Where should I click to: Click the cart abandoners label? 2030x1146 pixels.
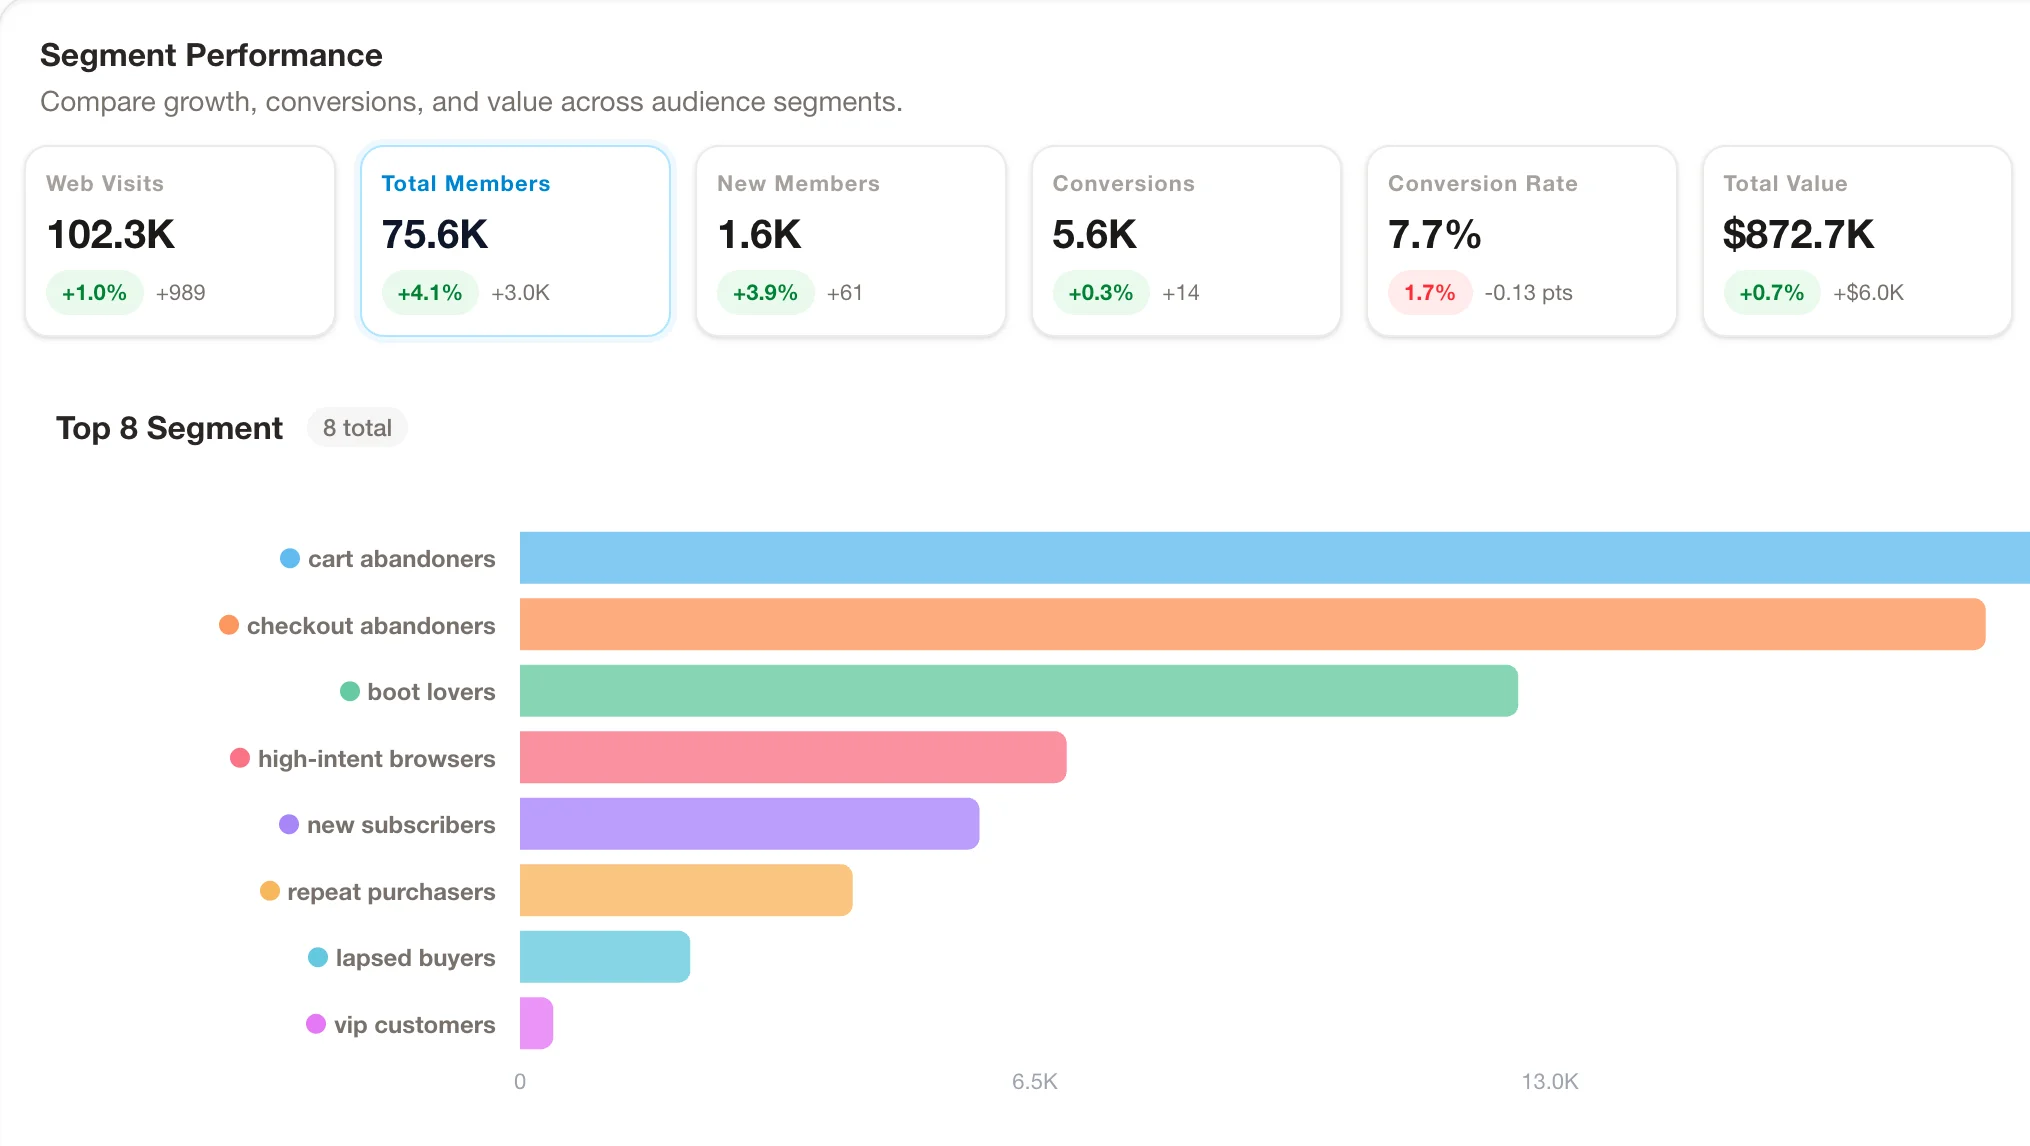tap(402, 559)
